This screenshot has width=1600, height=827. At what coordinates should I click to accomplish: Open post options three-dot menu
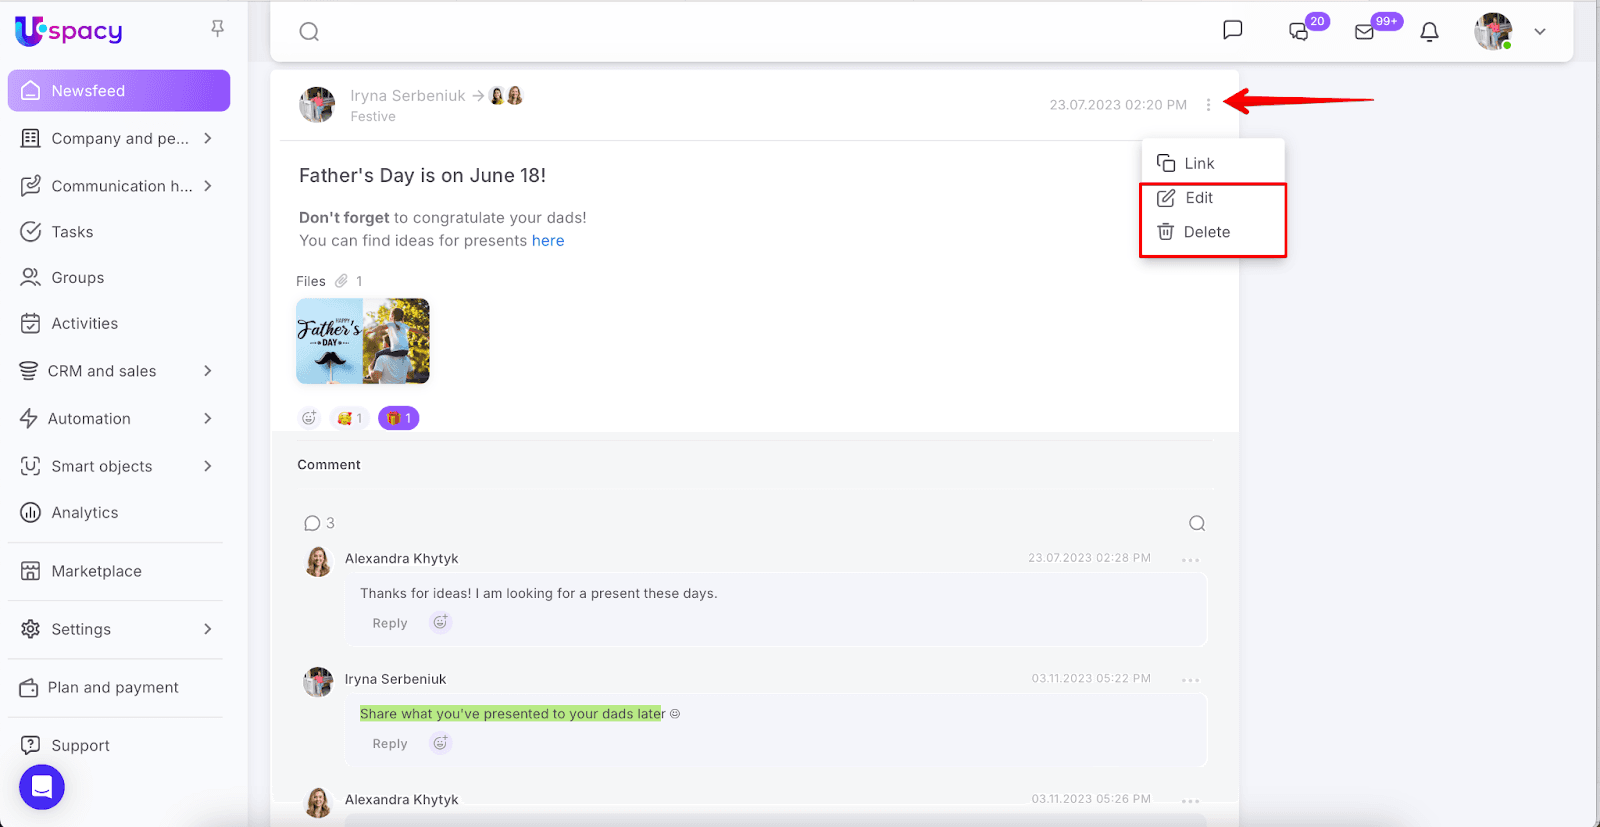tap(1208, 105)
